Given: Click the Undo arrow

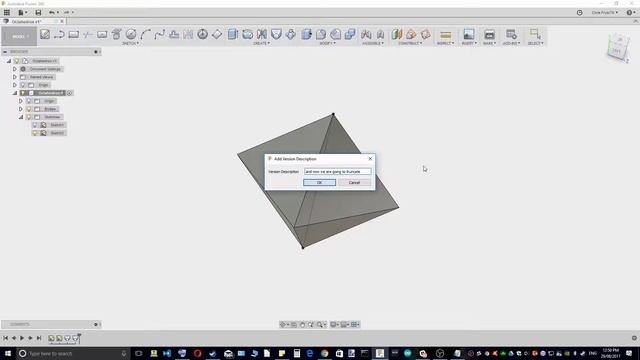Looking at the screenshot, I should click(52, 13).
